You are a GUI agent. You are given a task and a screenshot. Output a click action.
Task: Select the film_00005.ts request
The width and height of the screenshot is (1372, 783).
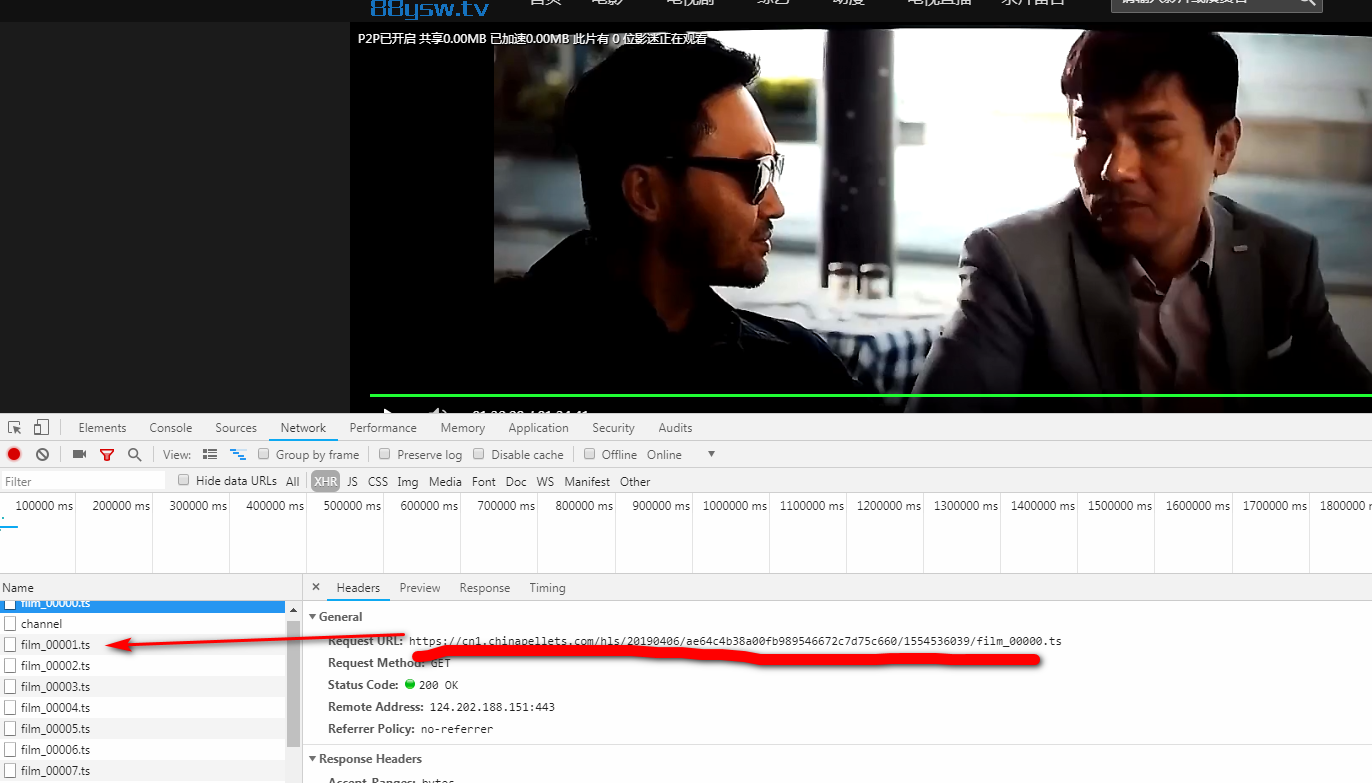tap(143, 729)
